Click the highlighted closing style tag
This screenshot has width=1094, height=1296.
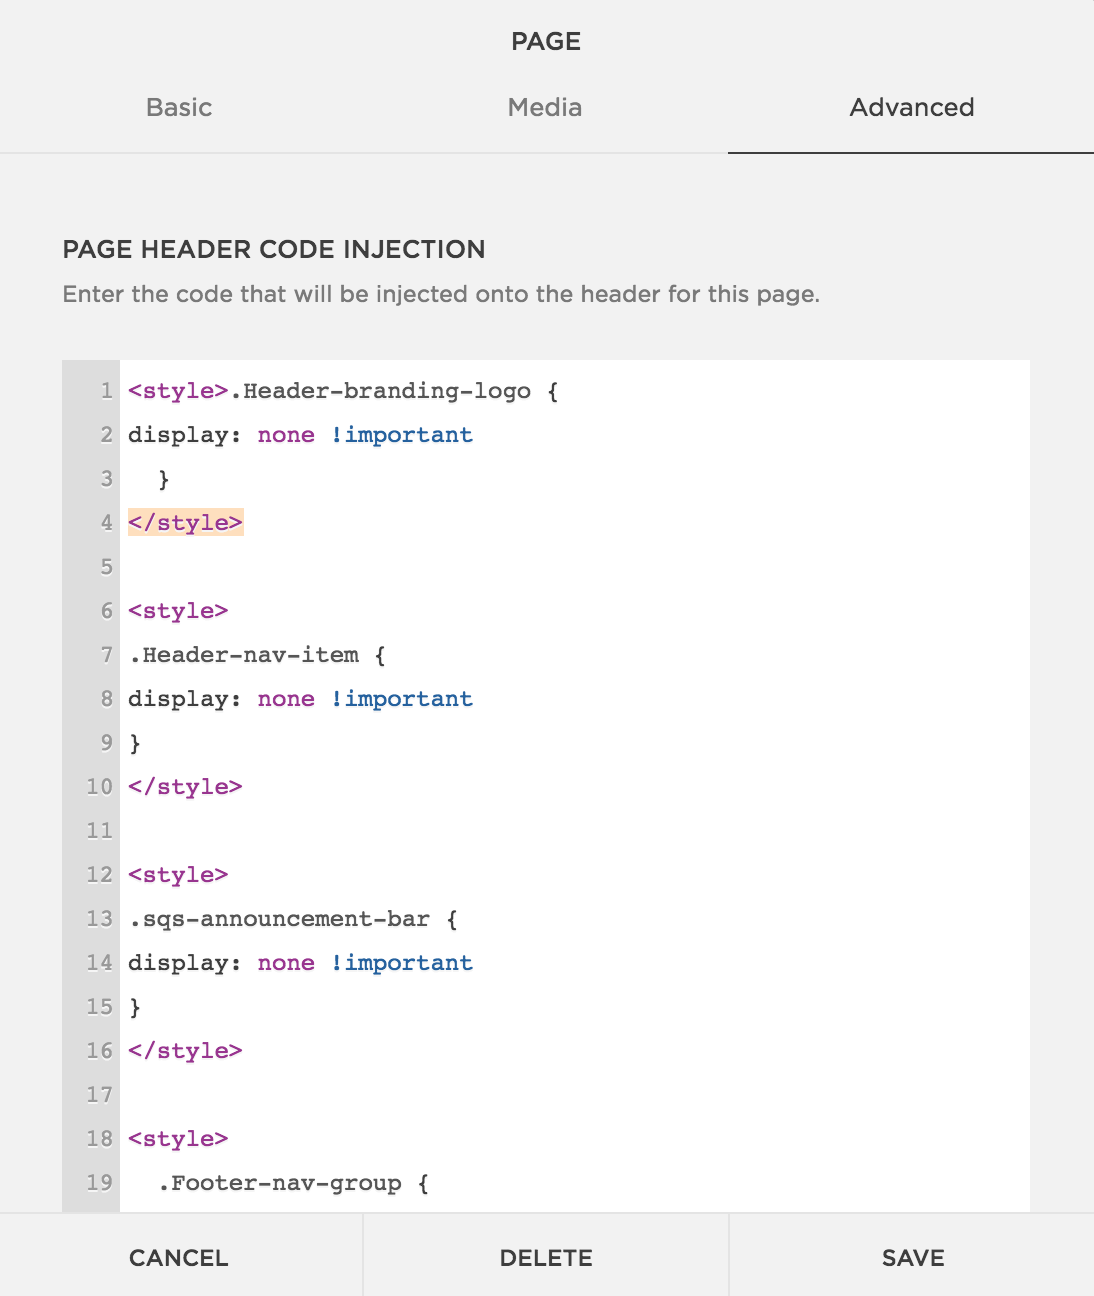tap(185, 523)
